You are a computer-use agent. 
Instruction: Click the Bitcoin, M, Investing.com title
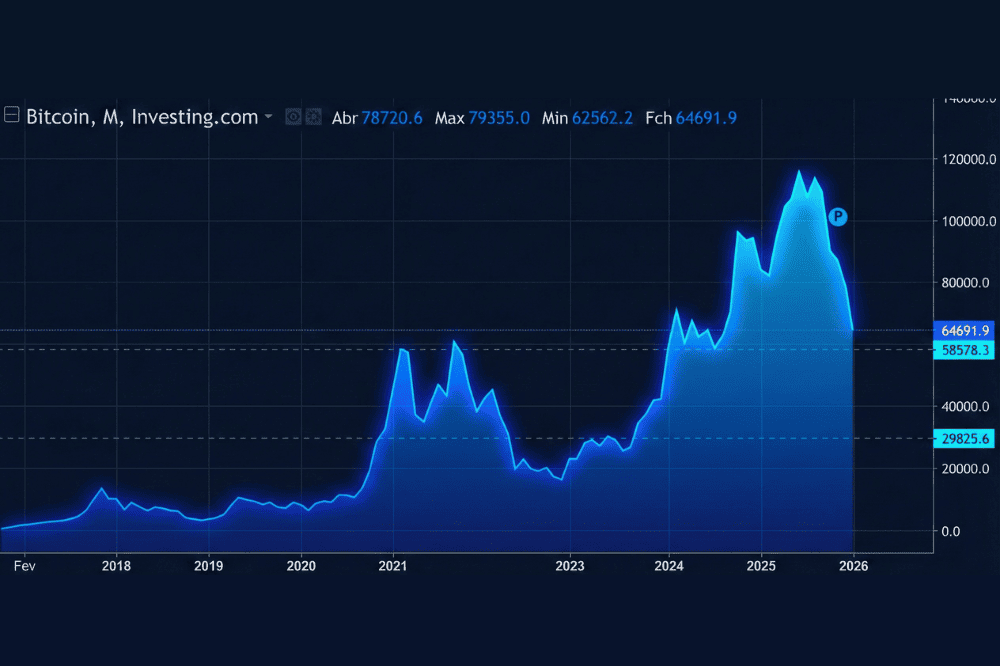pyautogui.click(x=142, y=117)
